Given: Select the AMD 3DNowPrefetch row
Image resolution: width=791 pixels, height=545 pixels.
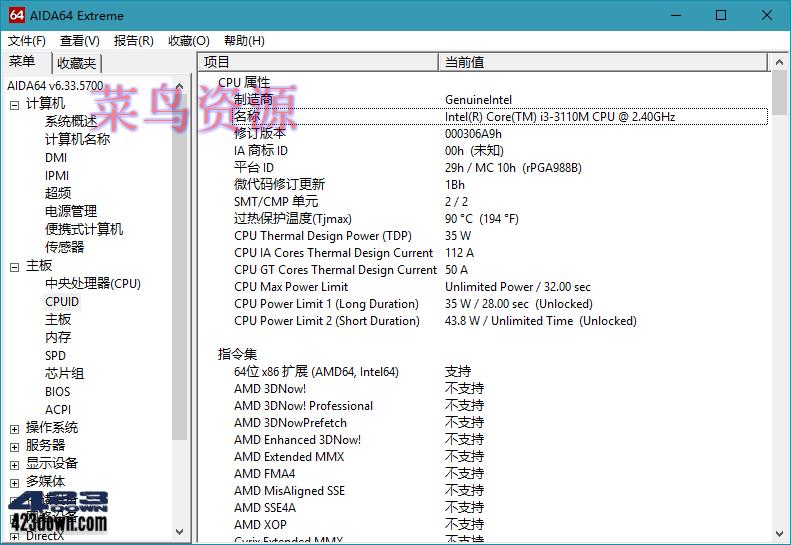Looking at the screenshot, I should tap(499, 422).
